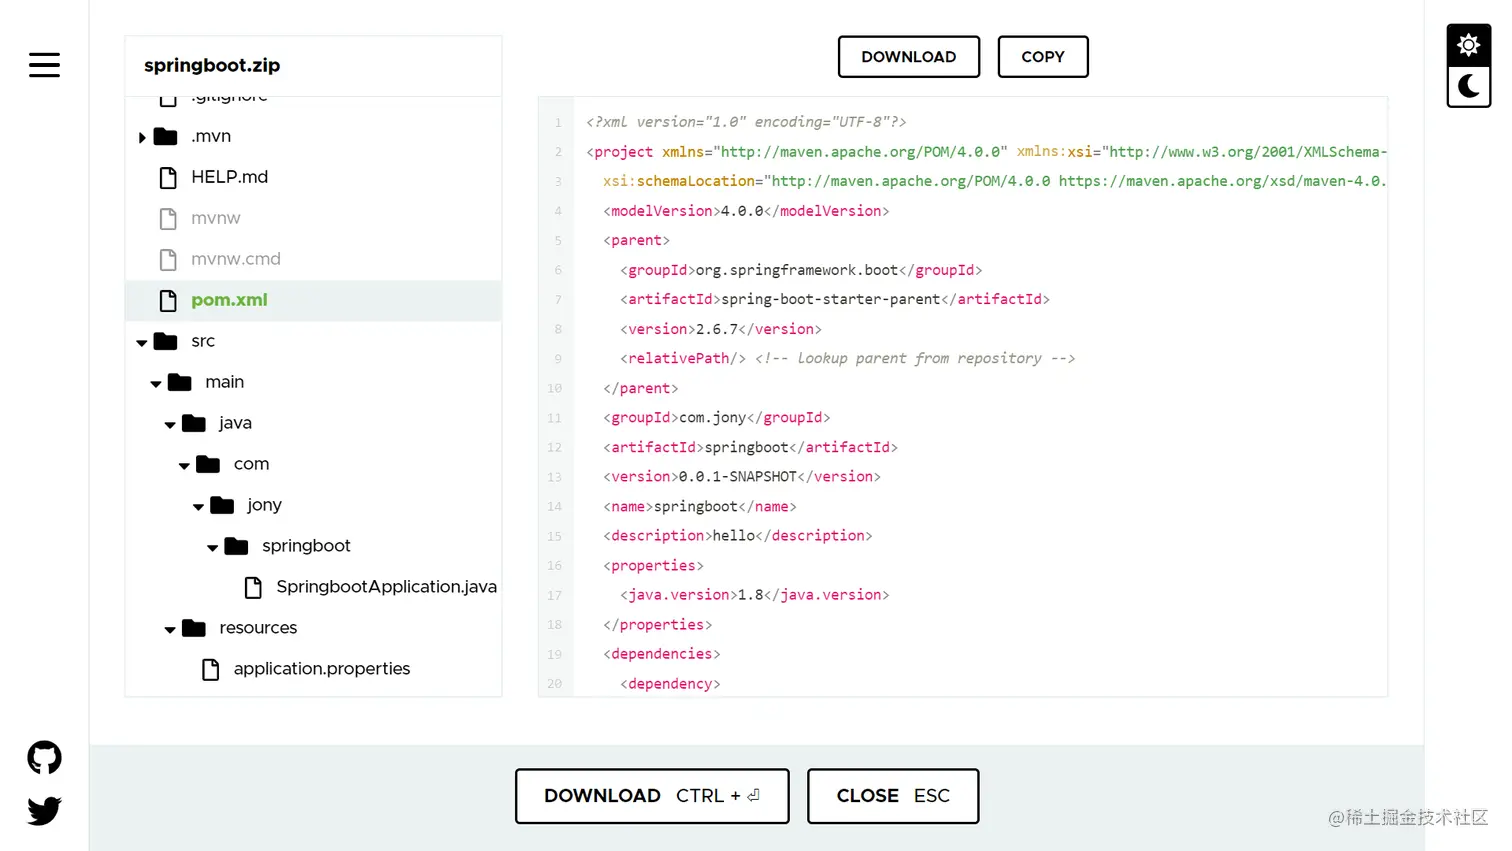The height and width of the screenshot is (851, 1512).
Task: Click the java folder icon
Action: point(194,424)
